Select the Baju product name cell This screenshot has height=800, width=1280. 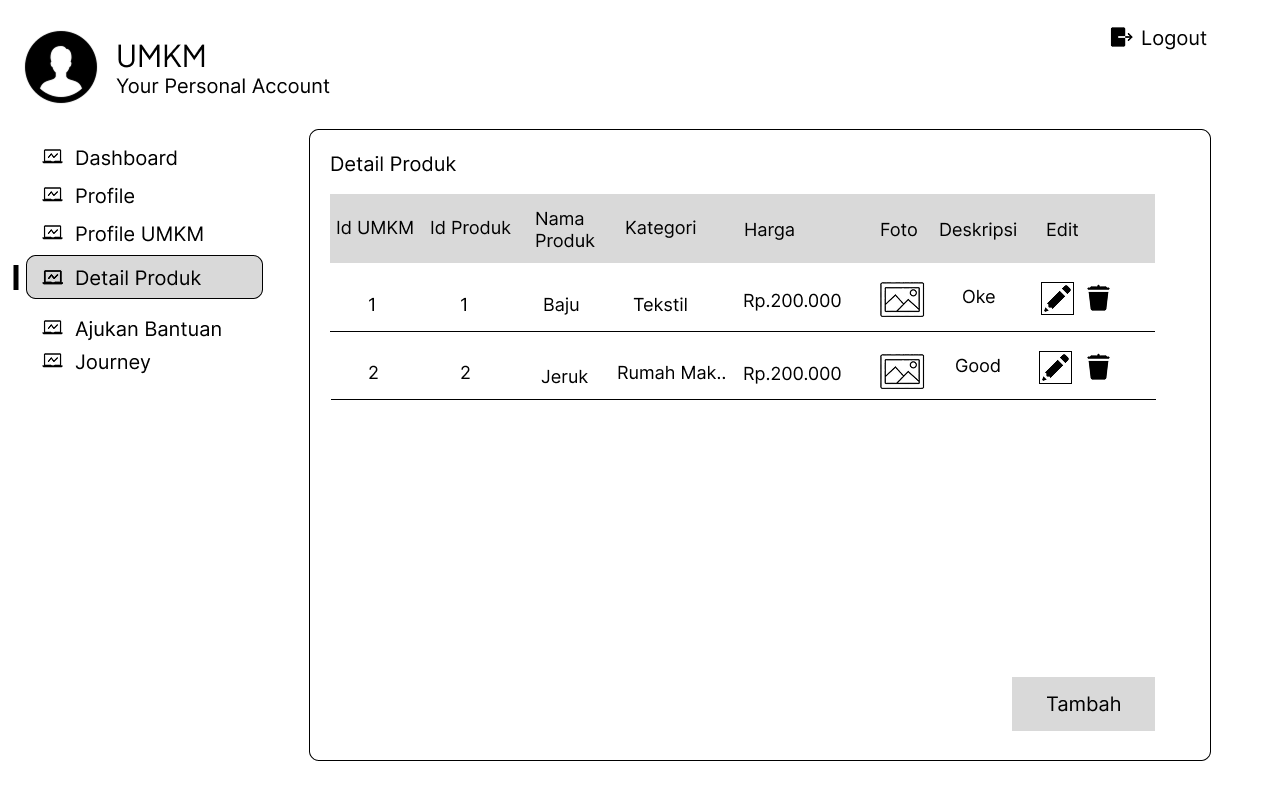point(561,305)
